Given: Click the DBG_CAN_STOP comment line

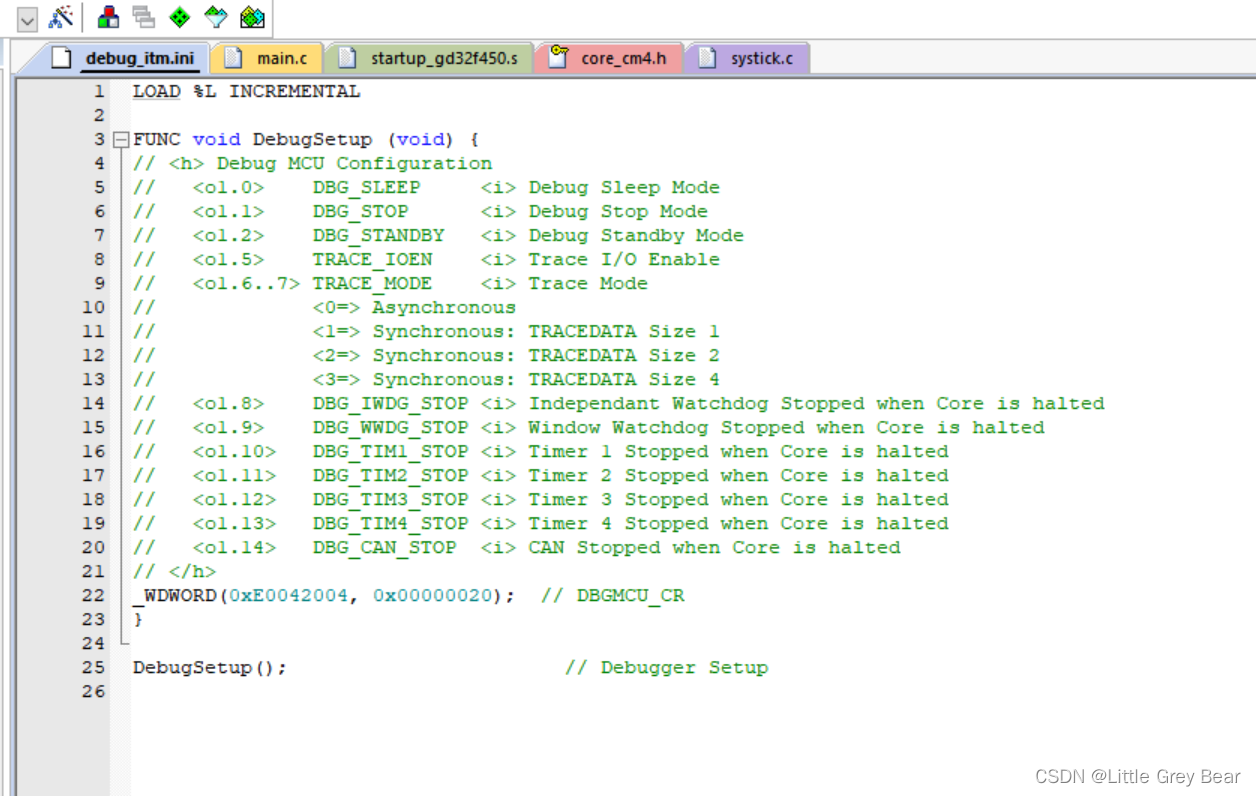Looking at the screenshot, I should pos(517,547).
